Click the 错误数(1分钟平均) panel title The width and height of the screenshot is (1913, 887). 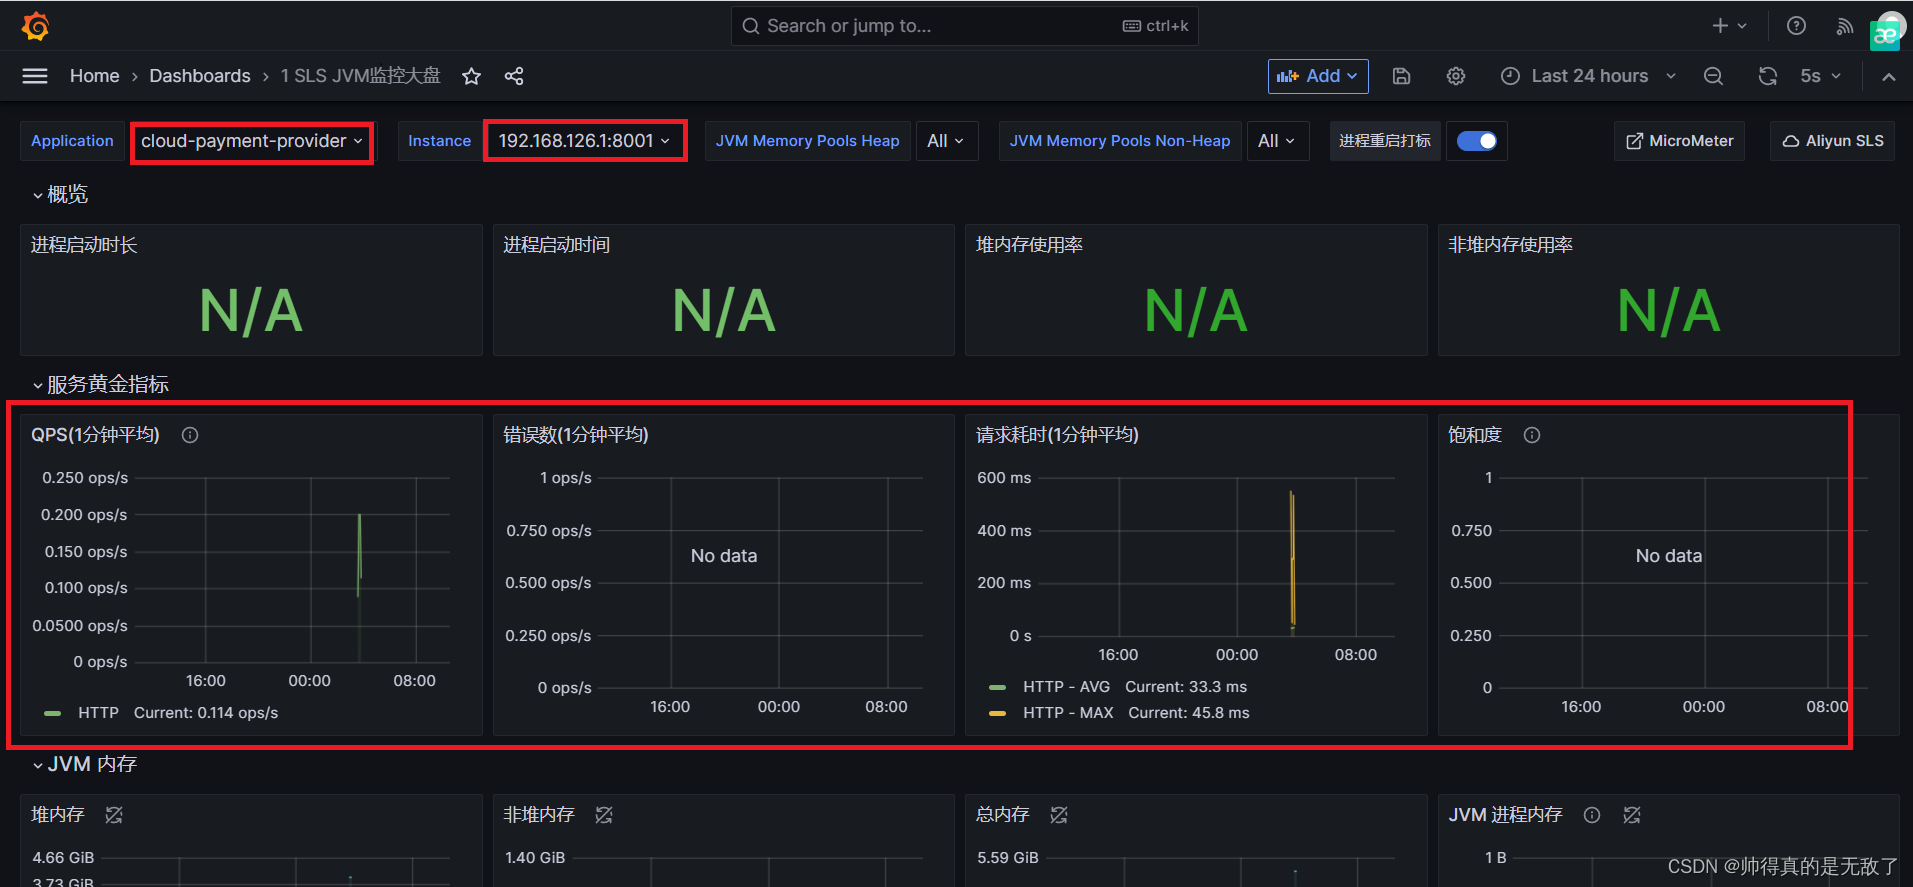(x=576, y=435)
